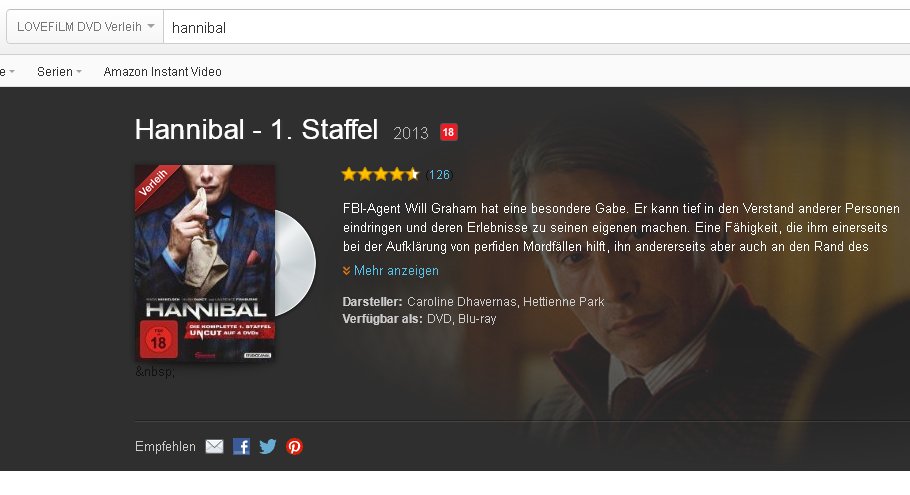Click the red Verleih ribbon on cover
This screenshot has width=910, height=495.
(154, 185)
